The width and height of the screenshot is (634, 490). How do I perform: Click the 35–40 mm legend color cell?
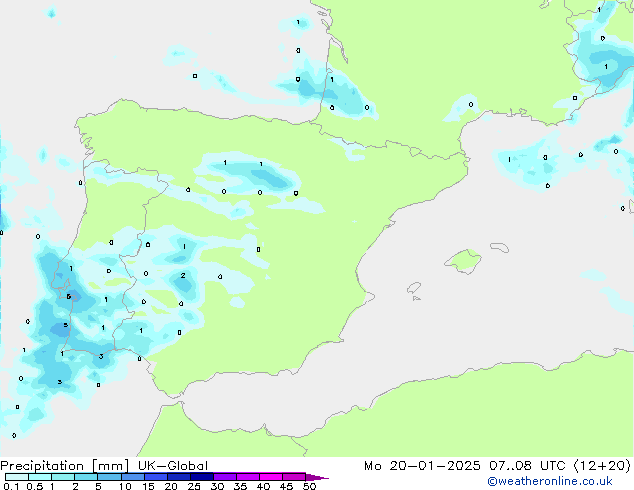pos(247,477)
